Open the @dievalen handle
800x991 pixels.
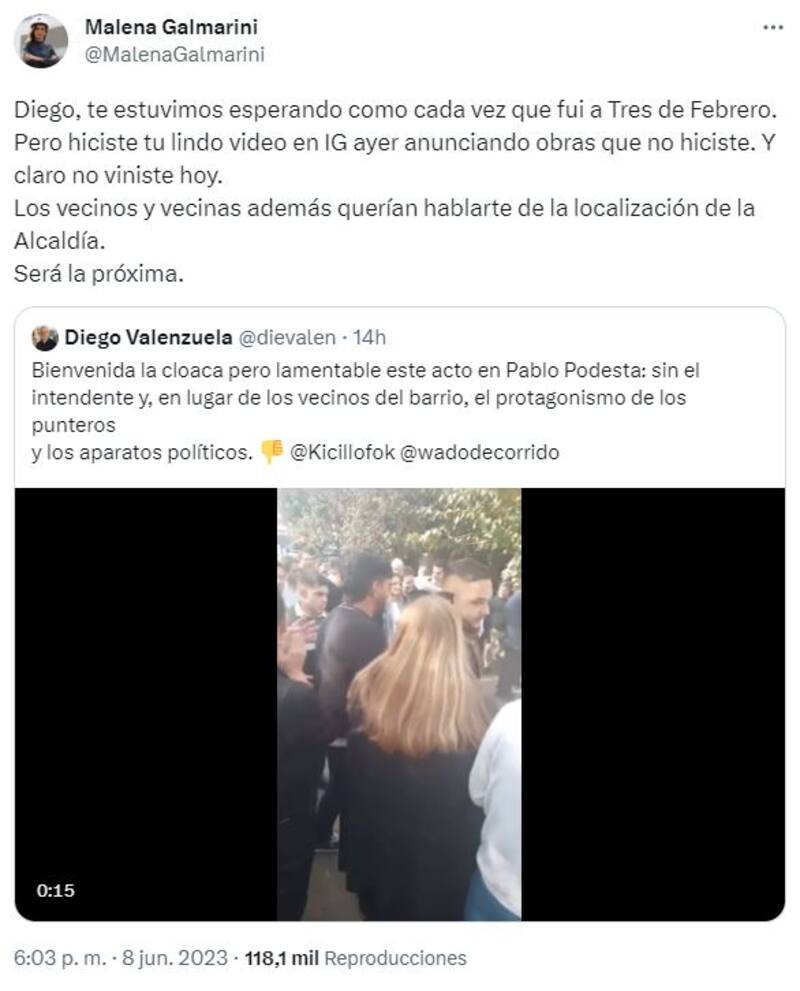coord(287,337)
